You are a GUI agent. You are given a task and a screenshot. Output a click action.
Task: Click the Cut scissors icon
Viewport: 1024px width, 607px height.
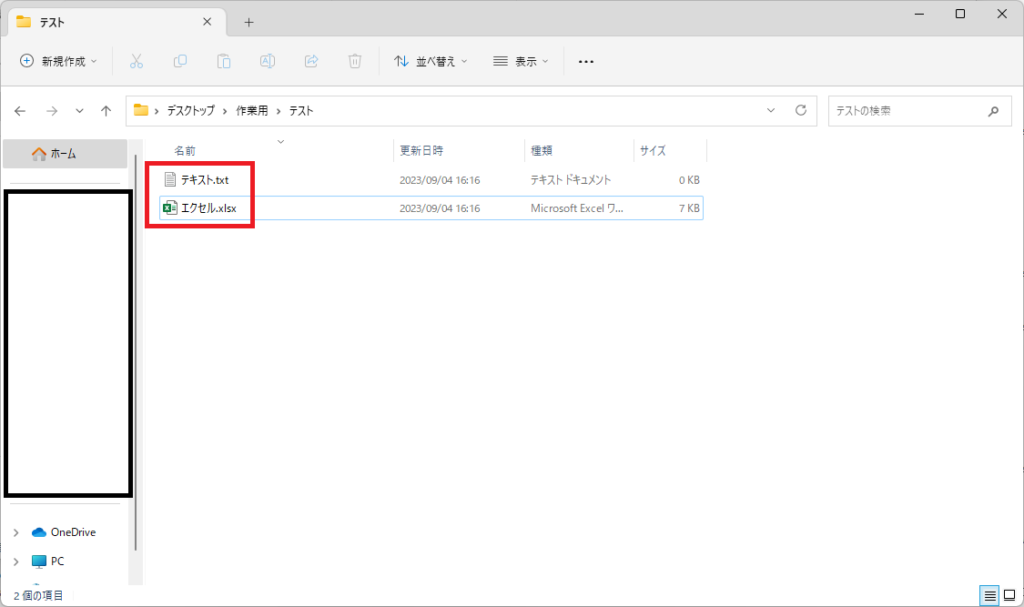(136, 61)
